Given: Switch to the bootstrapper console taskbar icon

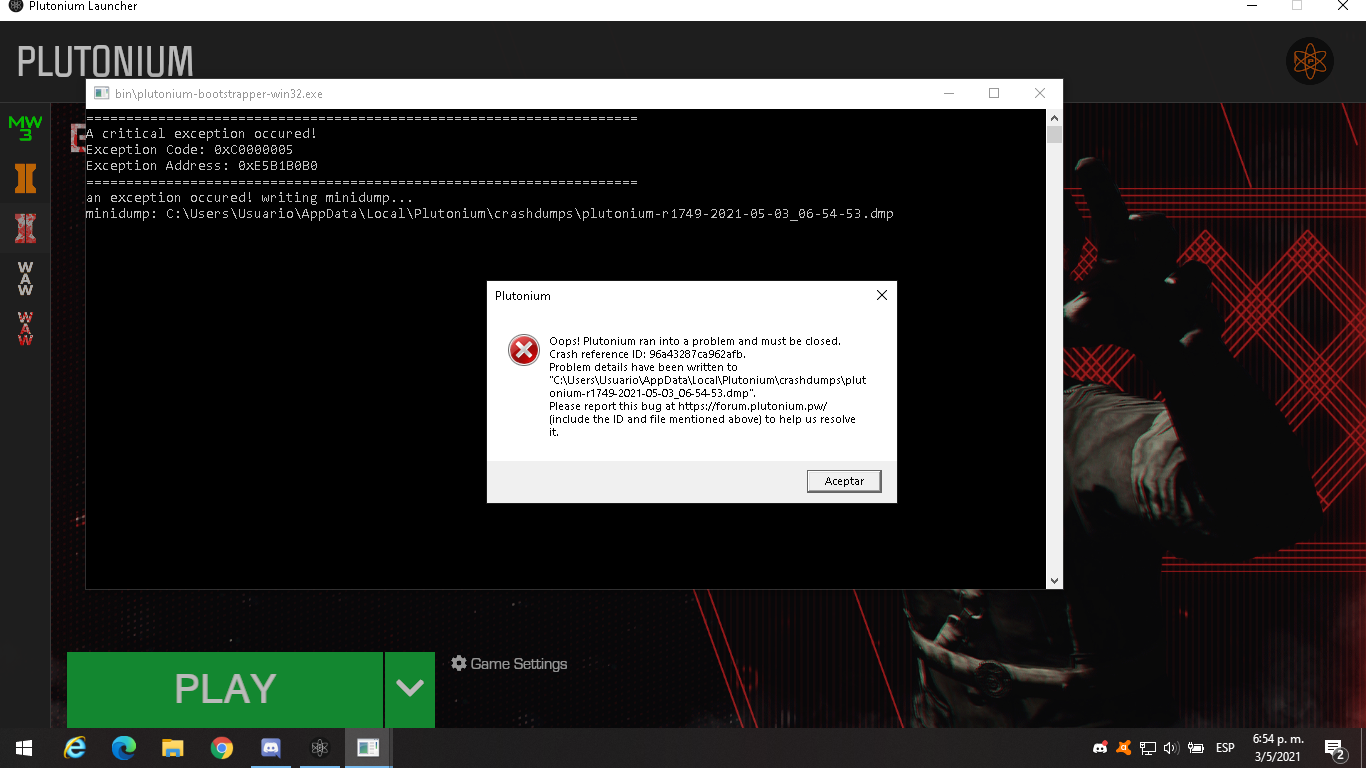Looking at the screenshot, I should (368, 748).
